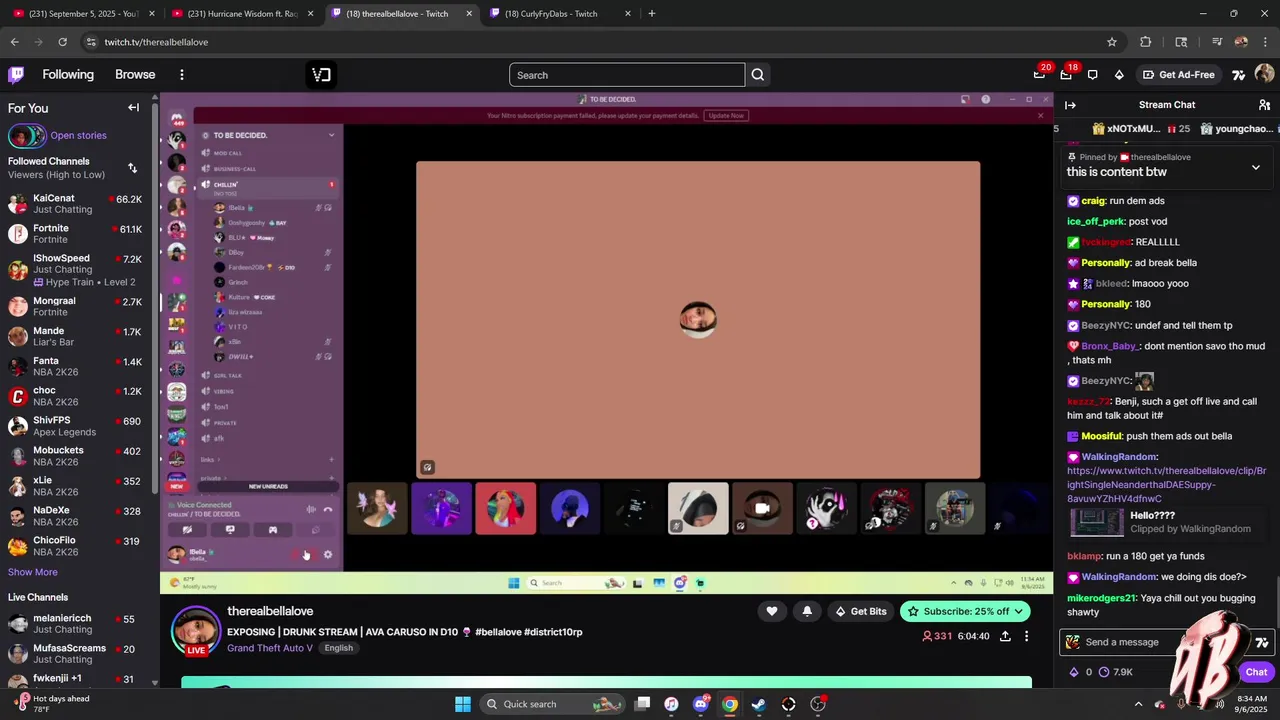Open therealbellalove channel avatar
Screen dimensions: 1280x720
(x=196, y=632)
